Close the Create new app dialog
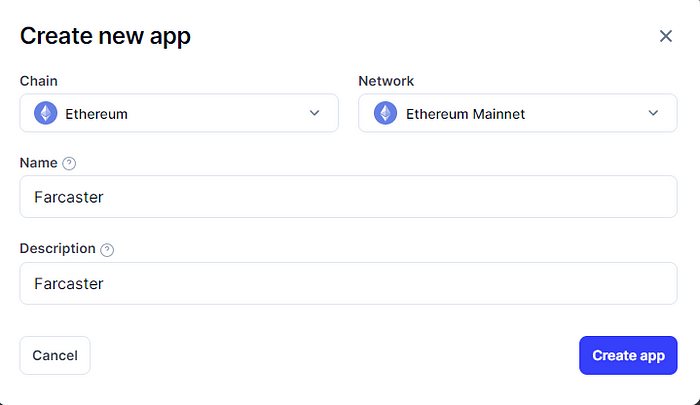The width and height of the screenshot is (700, 405). (666, 36)
